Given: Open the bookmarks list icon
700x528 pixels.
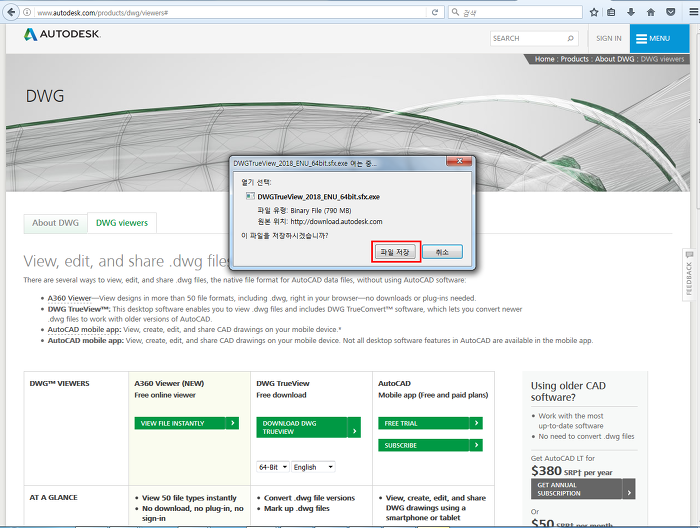Looking at the screenshot, I should (x=611, y=12).
